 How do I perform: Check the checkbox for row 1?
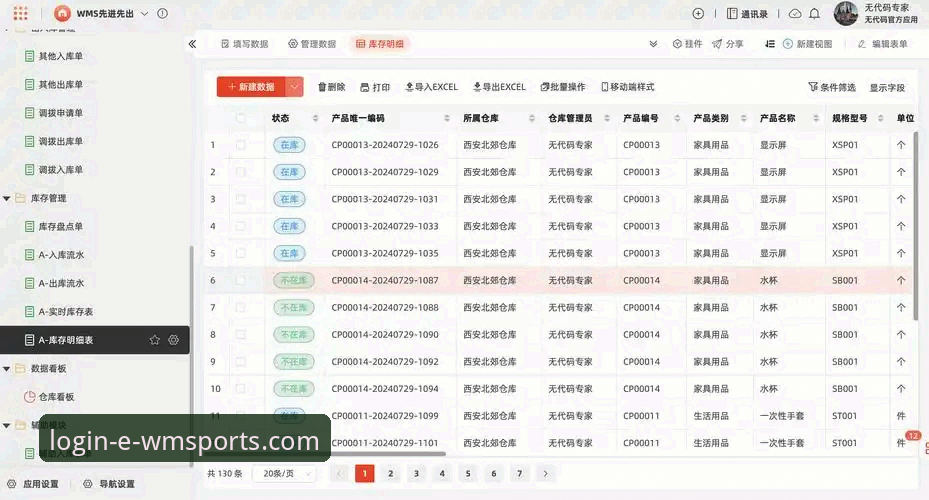(x=241, y=145)
